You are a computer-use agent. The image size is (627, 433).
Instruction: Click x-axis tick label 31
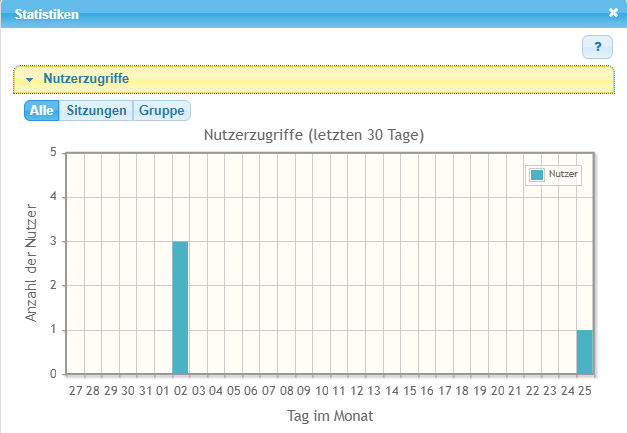click(x=146, y=391)
